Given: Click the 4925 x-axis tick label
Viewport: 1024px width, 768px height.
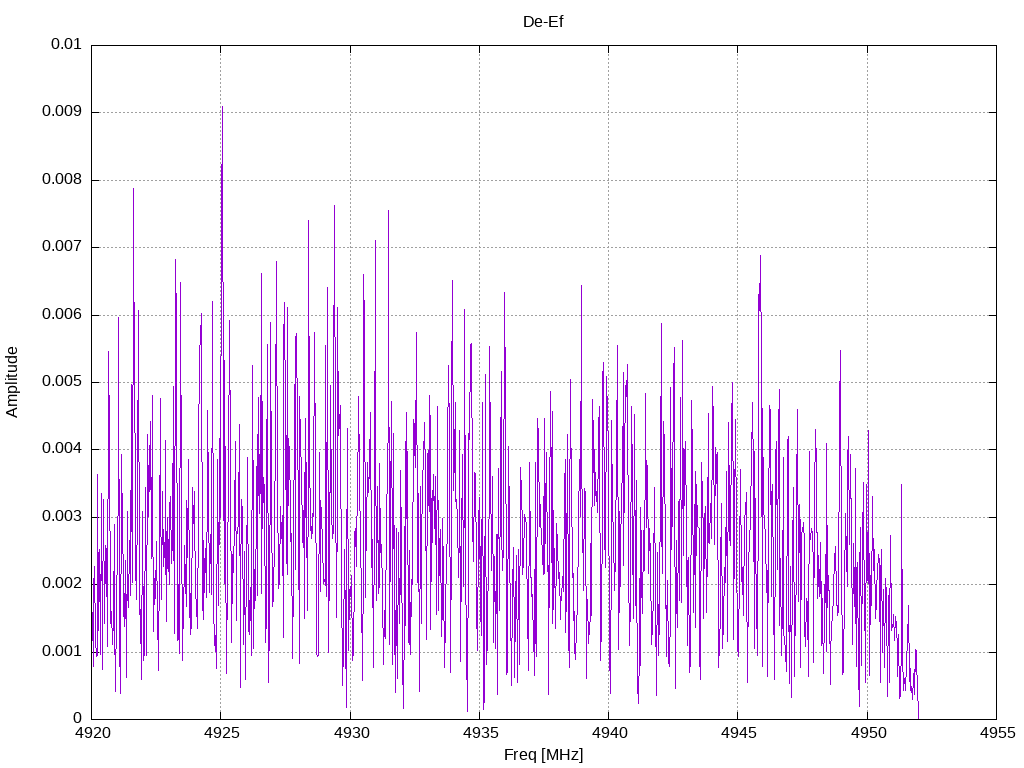Looking at the screenshot, I should 221,733.
